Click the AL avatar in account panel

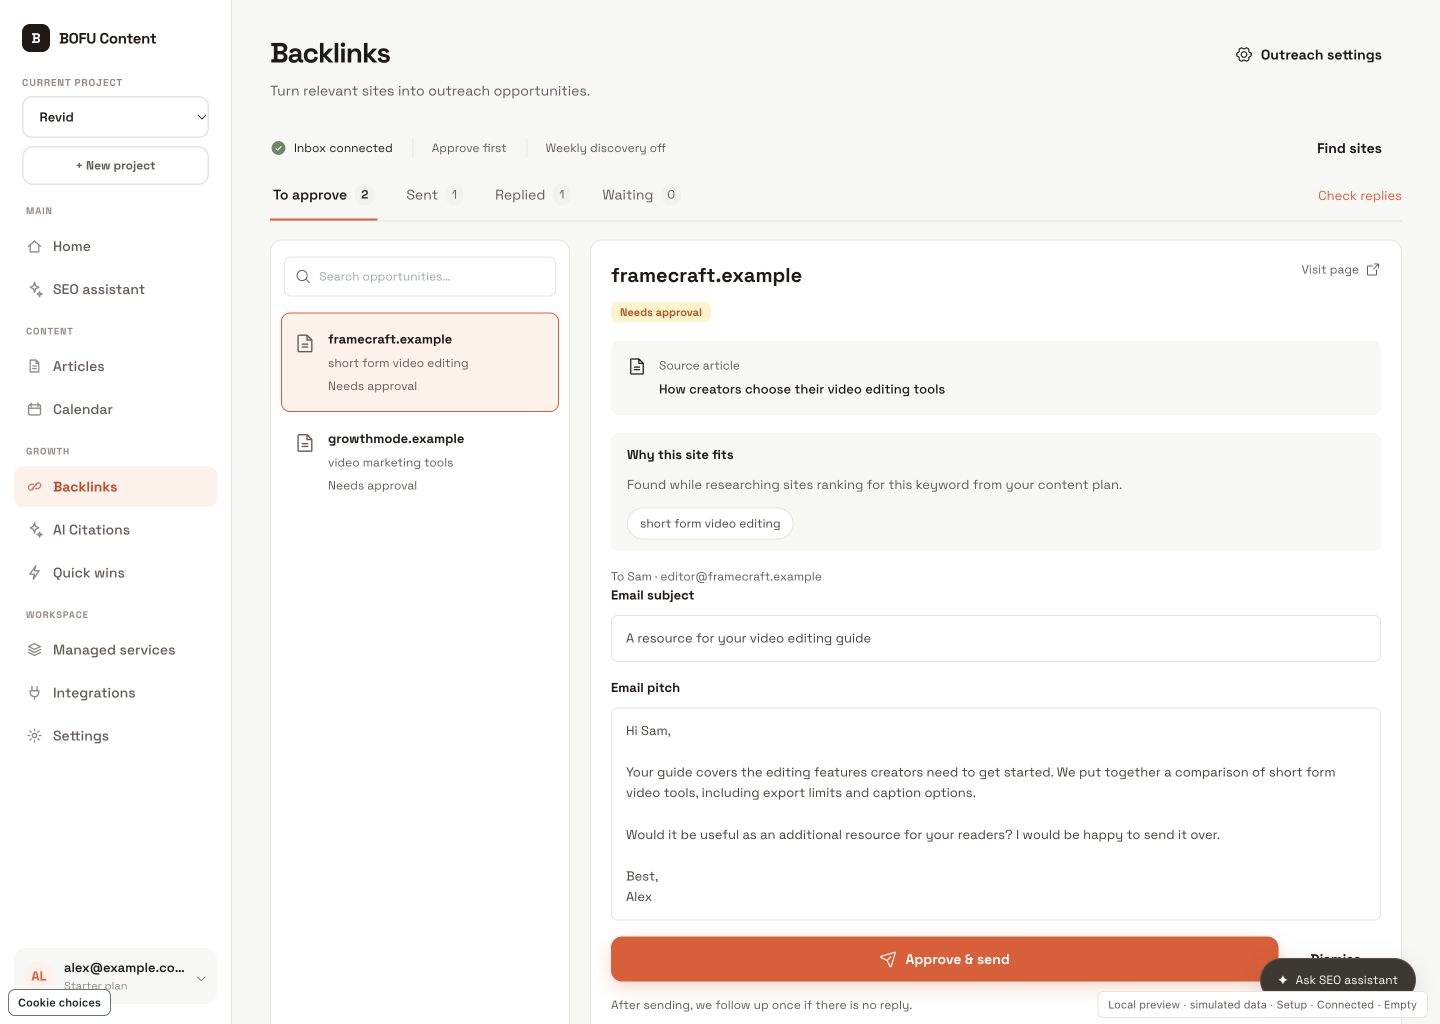pos(39,976)
